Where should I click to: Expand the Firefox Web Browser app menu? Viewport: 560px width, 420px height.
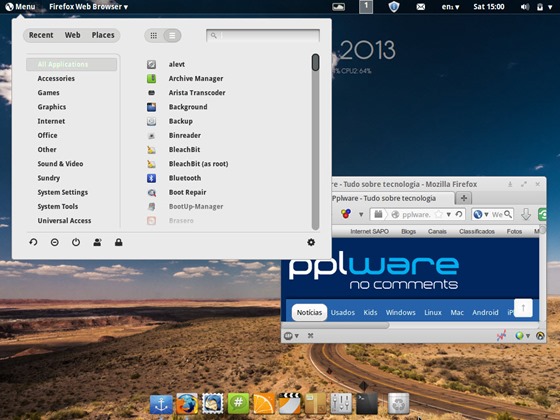pyautogui.click(x=88, y=7)
